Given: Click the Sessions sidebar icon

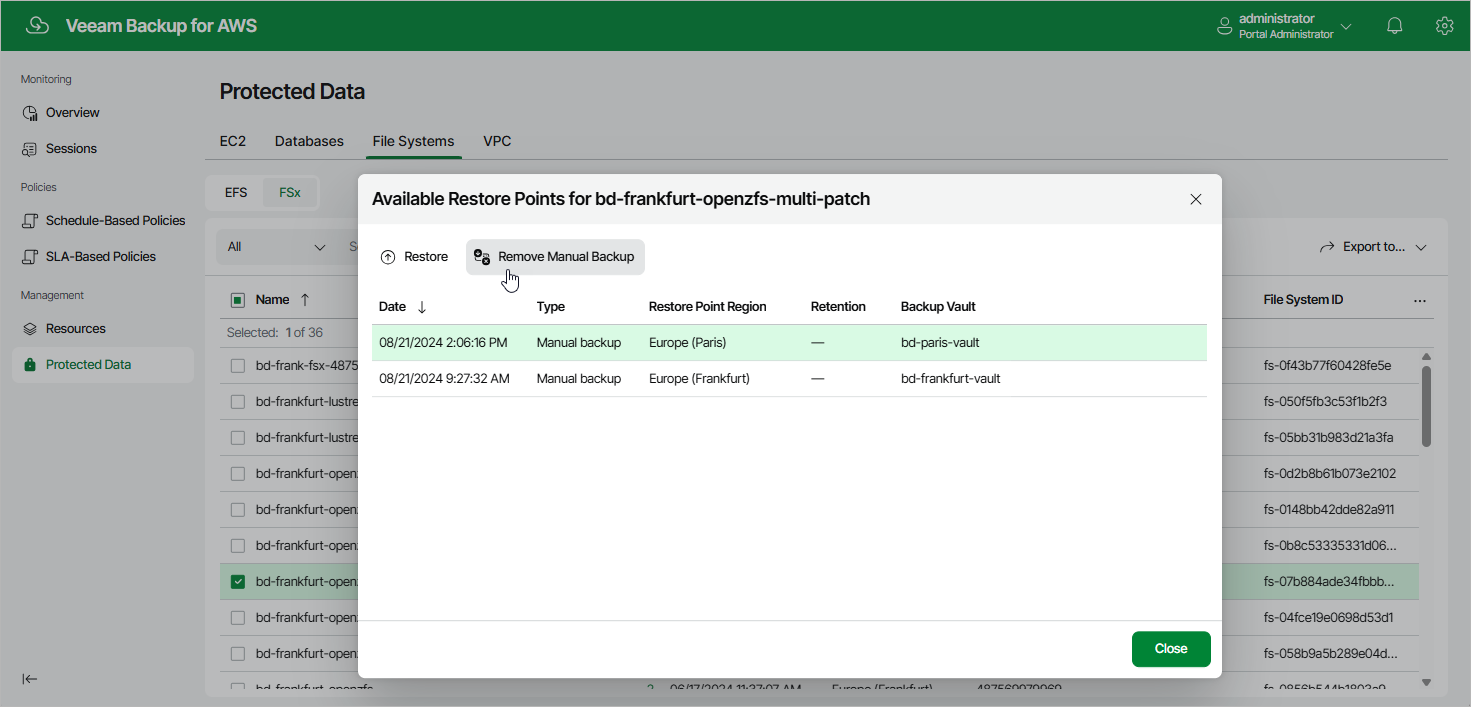Looking at the screenshot, I should pyautogui.click(x=30, y=149).
